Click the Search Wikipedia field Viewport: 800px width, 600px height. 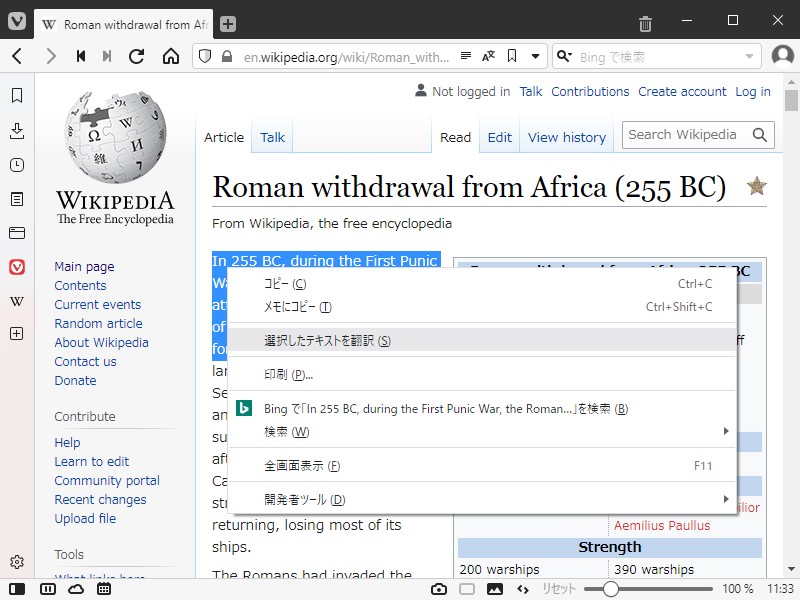686,135
